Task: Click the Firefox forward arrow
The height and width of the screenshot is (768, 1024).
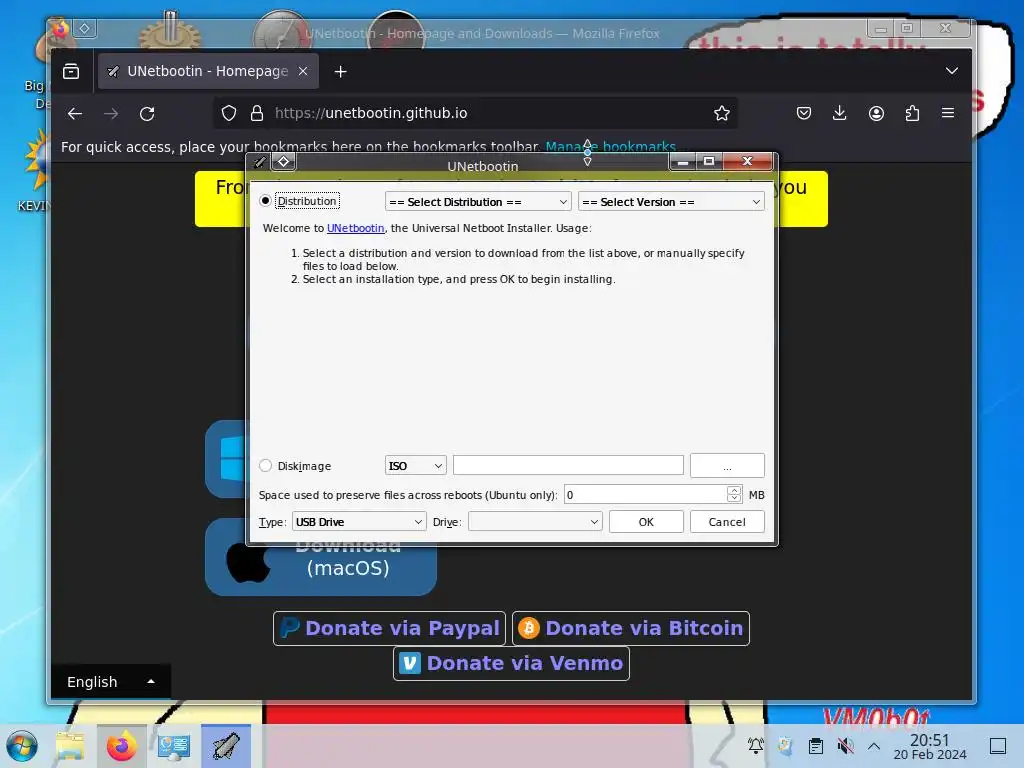Action: point(111,114)
